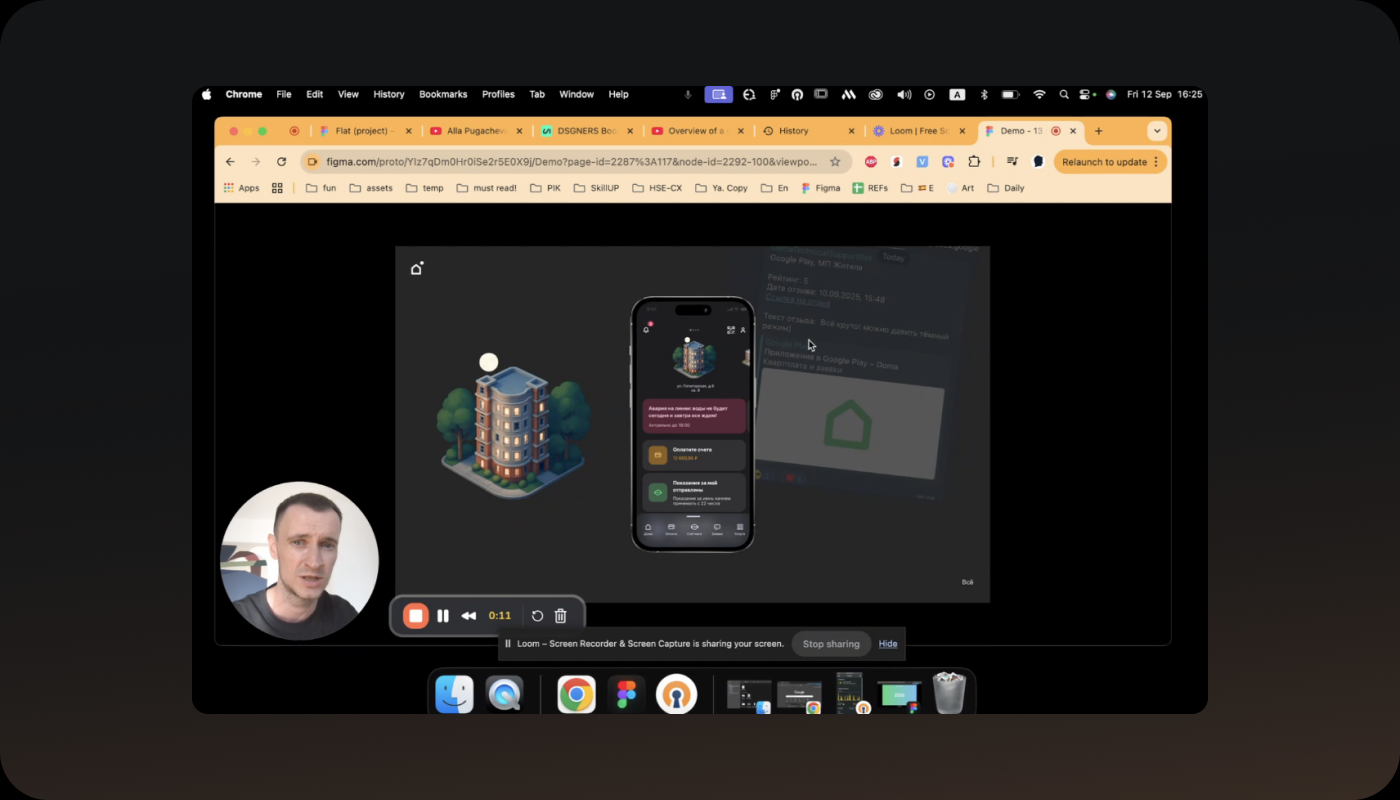Viewport: 1400px width, 800px height.
Task: Delete the recording using the trash icon
Action: tap(561, 616)
